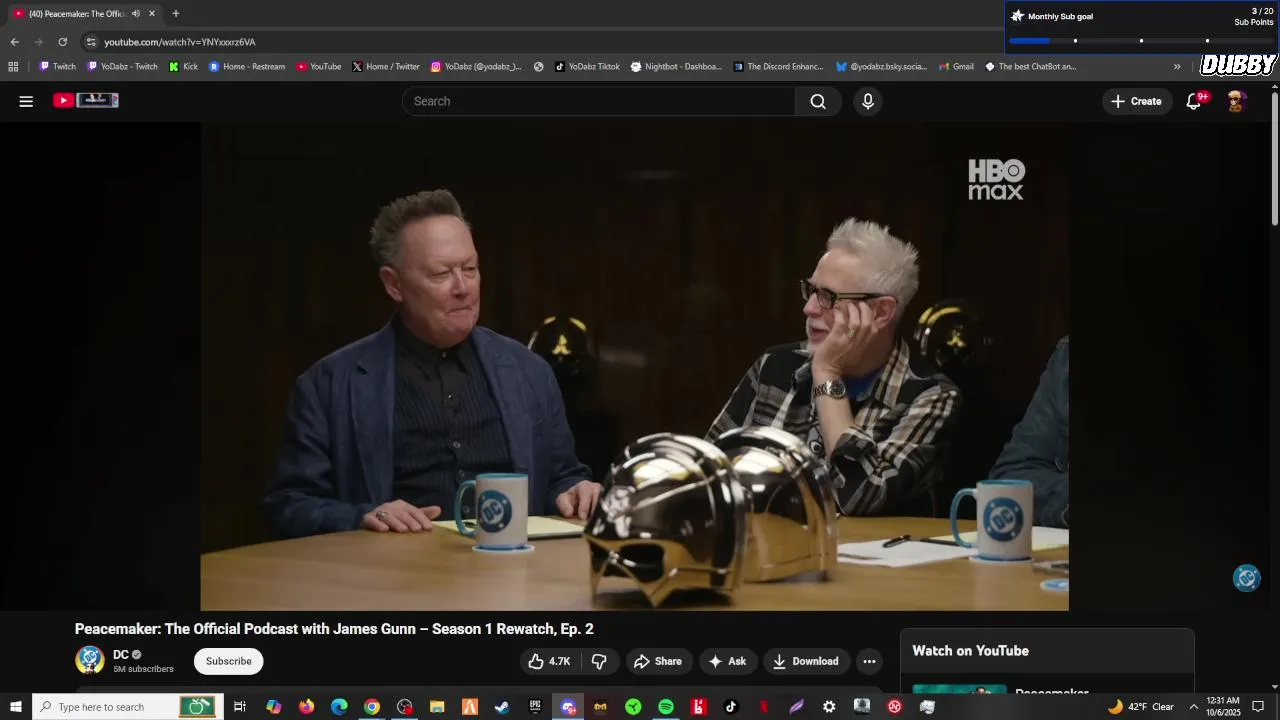
Task: Open TikTok app from the taskbar
Action: pyautogui.click(x=731, y=707)
